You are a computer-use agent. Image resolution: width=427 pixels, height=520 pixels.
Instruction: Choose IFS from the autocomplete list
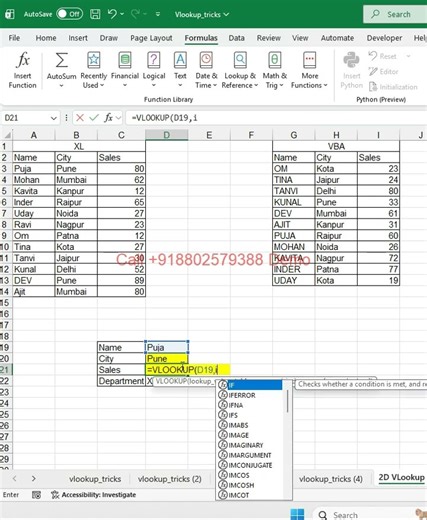250,415
